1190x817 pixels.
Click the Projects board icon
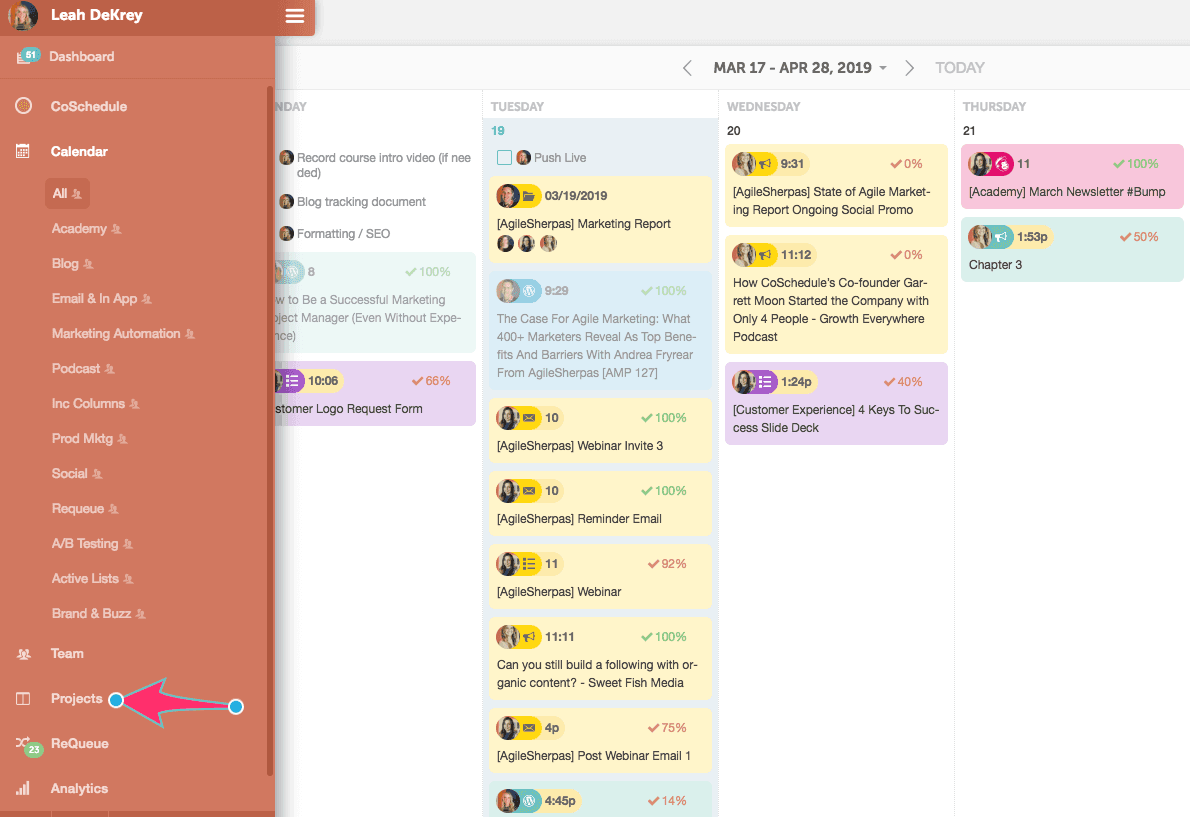tap(23, 699)
